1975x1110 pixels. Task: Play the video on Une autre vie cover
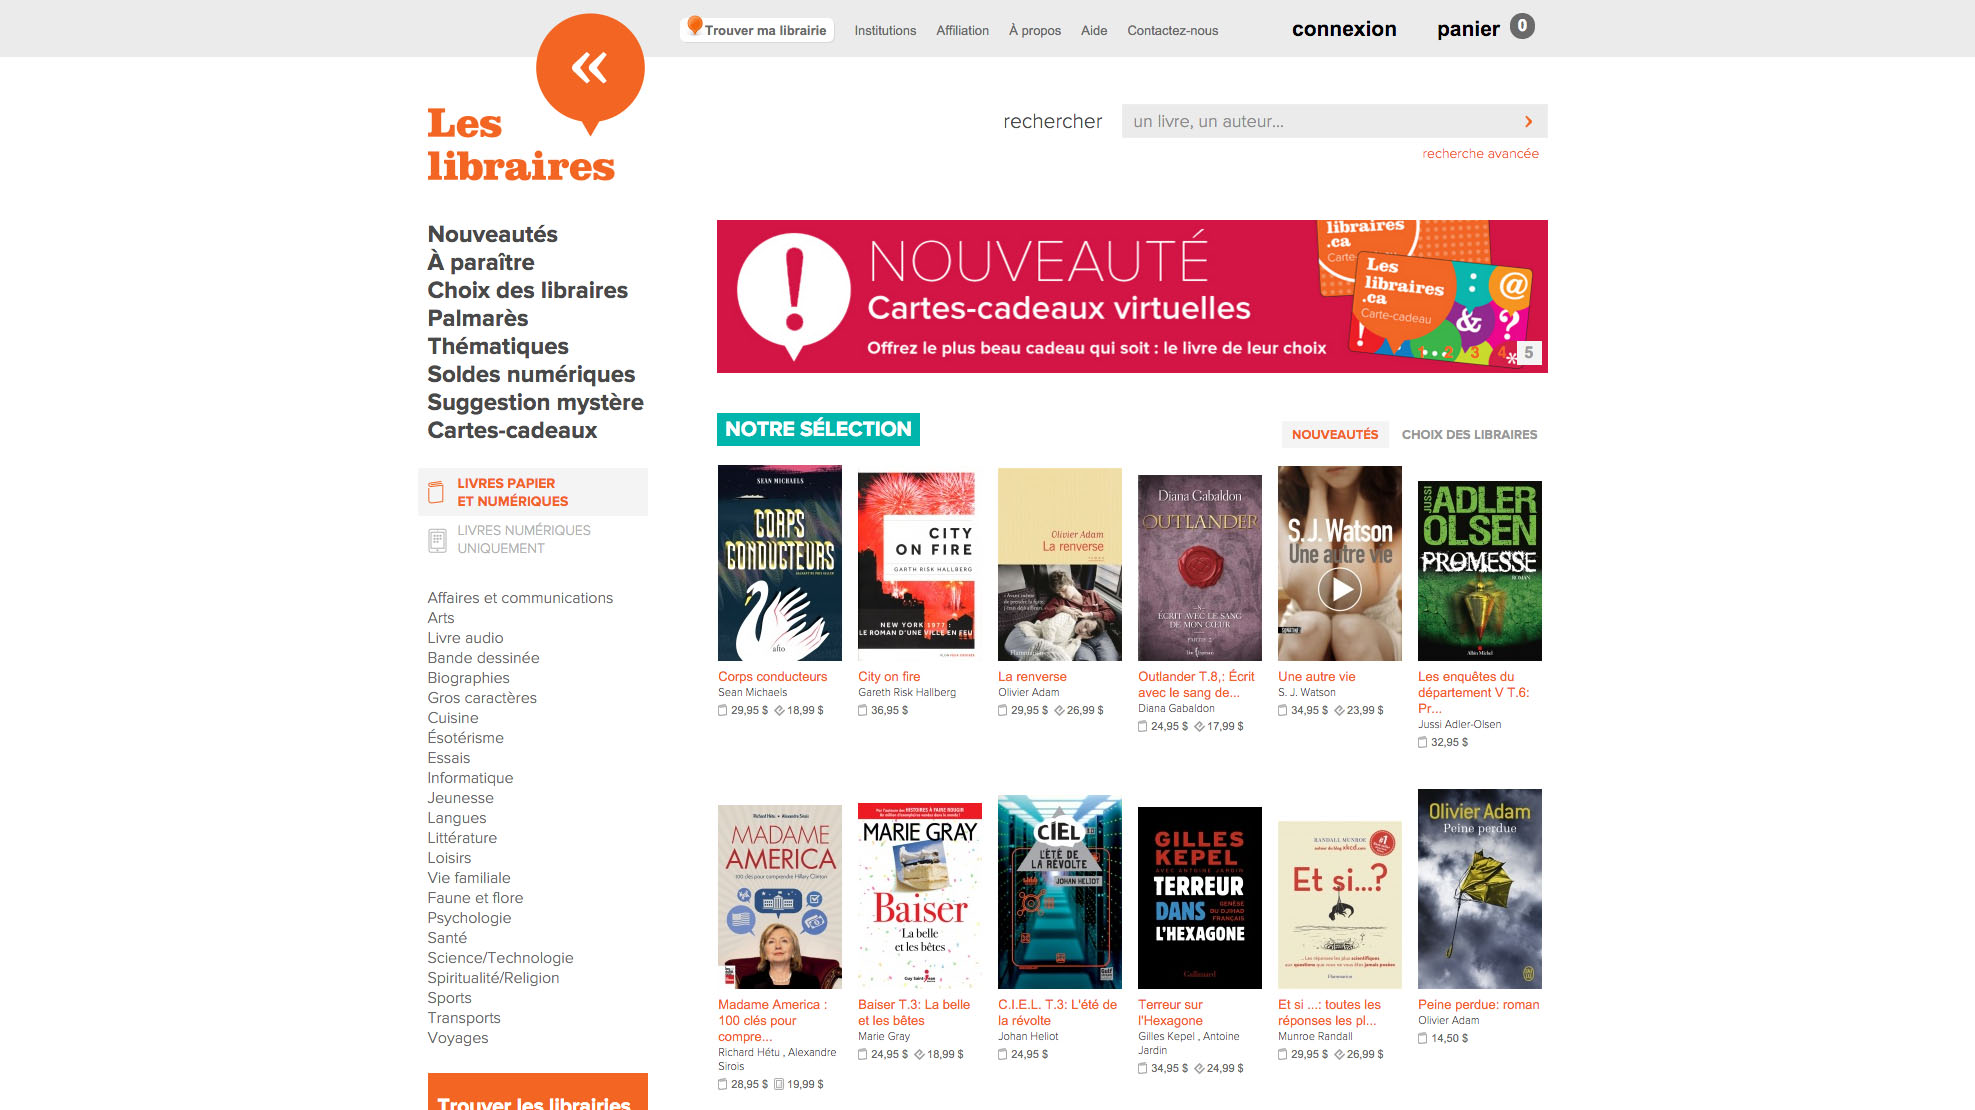tap(1340, 589)
